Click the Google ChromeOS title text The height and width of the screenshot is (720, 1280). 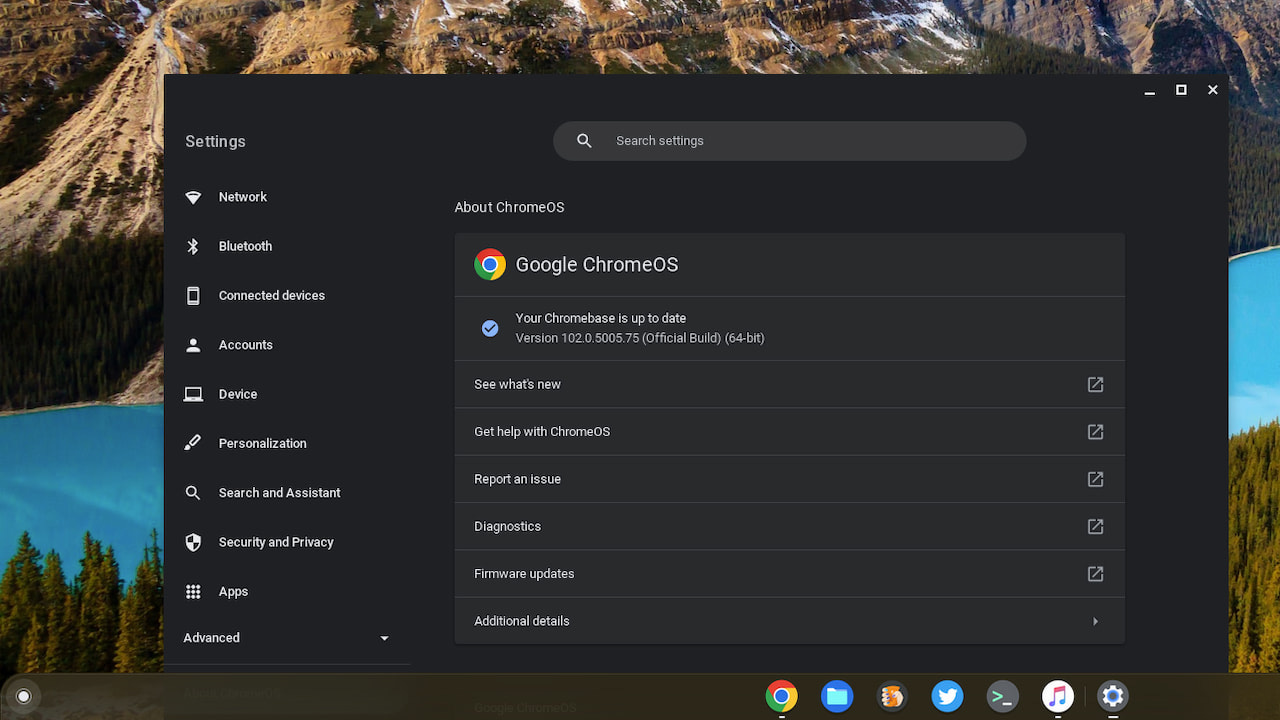coord(597,264)
